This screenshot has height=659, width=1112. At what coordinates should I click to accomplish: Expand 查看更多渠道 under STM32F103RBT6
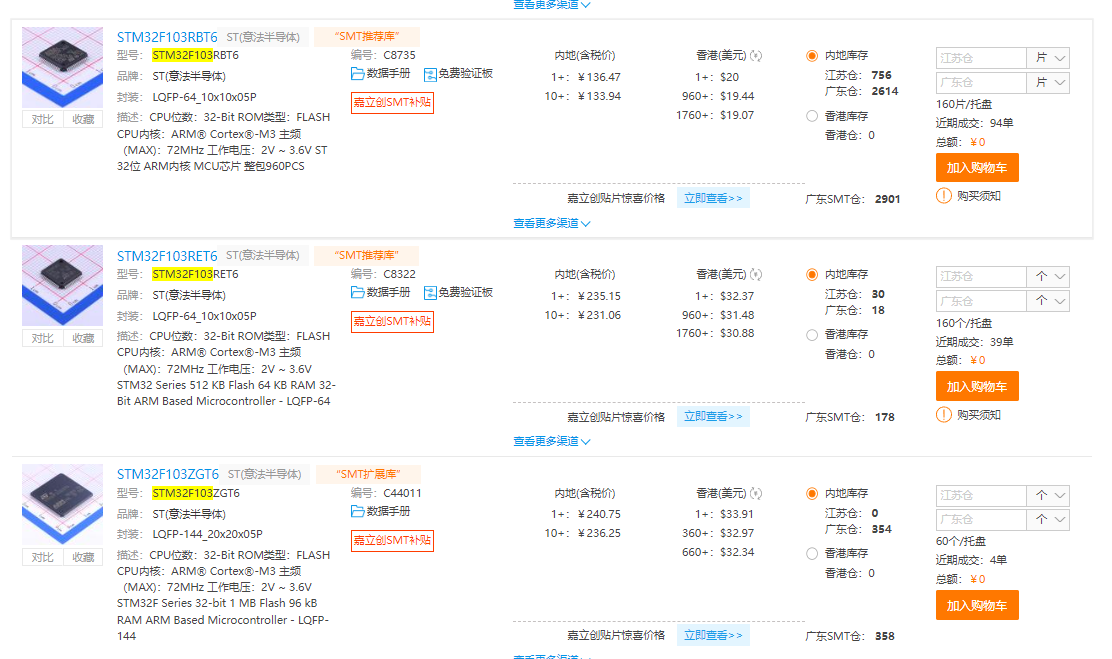pos(552,223)
